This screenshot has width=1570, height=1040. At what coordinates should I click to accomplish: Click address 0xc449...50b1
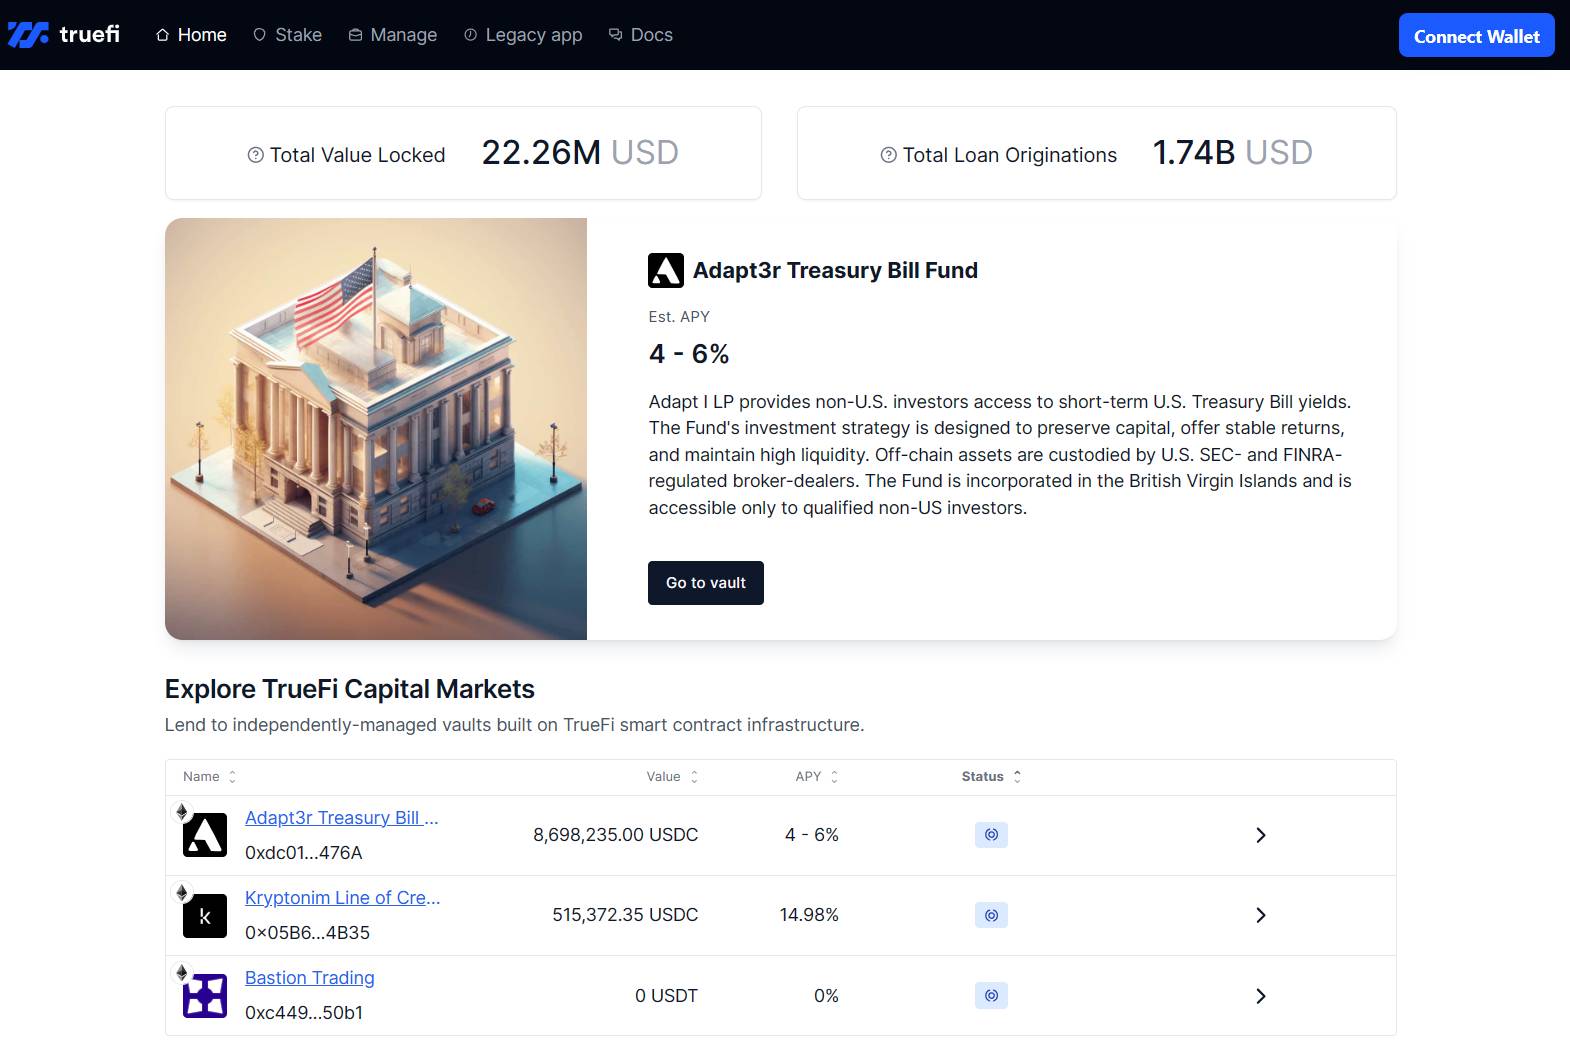(x=304, y=1013)
